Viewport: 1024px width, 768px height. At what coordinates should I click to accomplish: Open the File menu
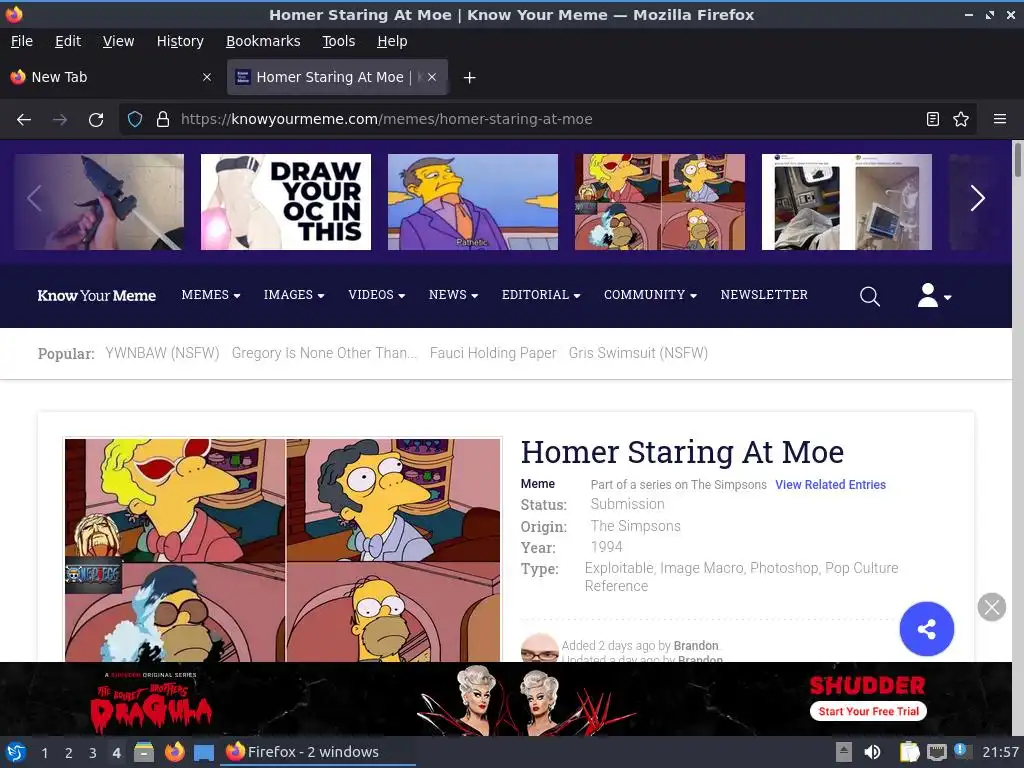click(22, 41)
